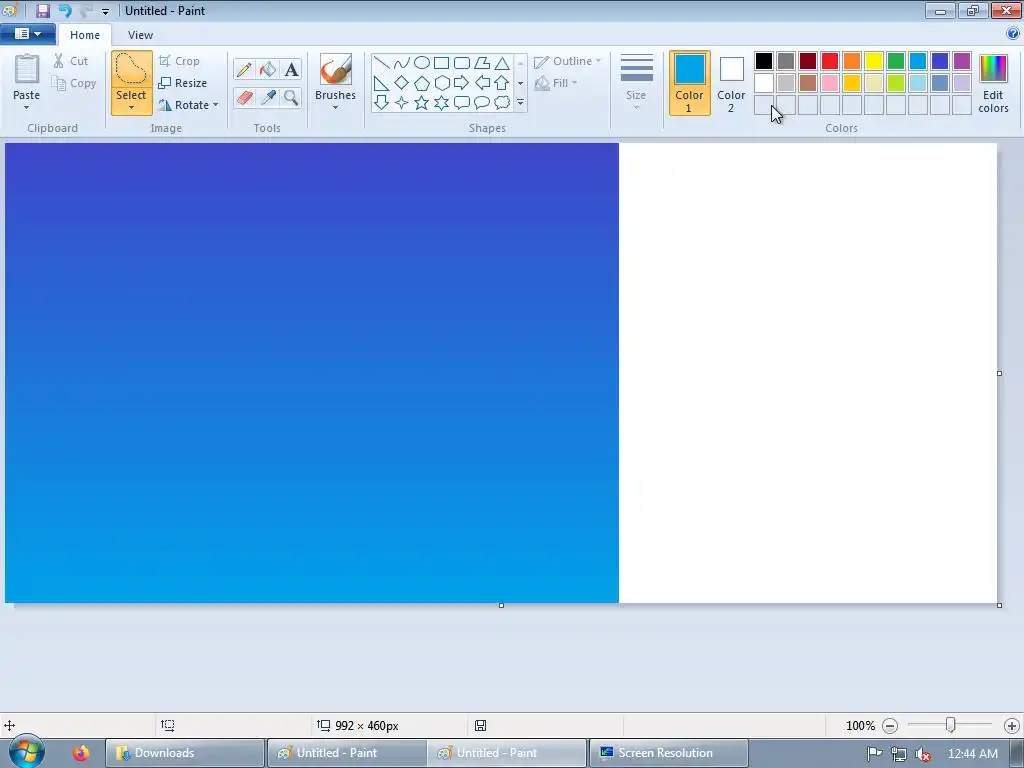Choose the Rounded rectangular callout shape
The height and width of the screenshot is (768, 1024).
coord(462,103)
